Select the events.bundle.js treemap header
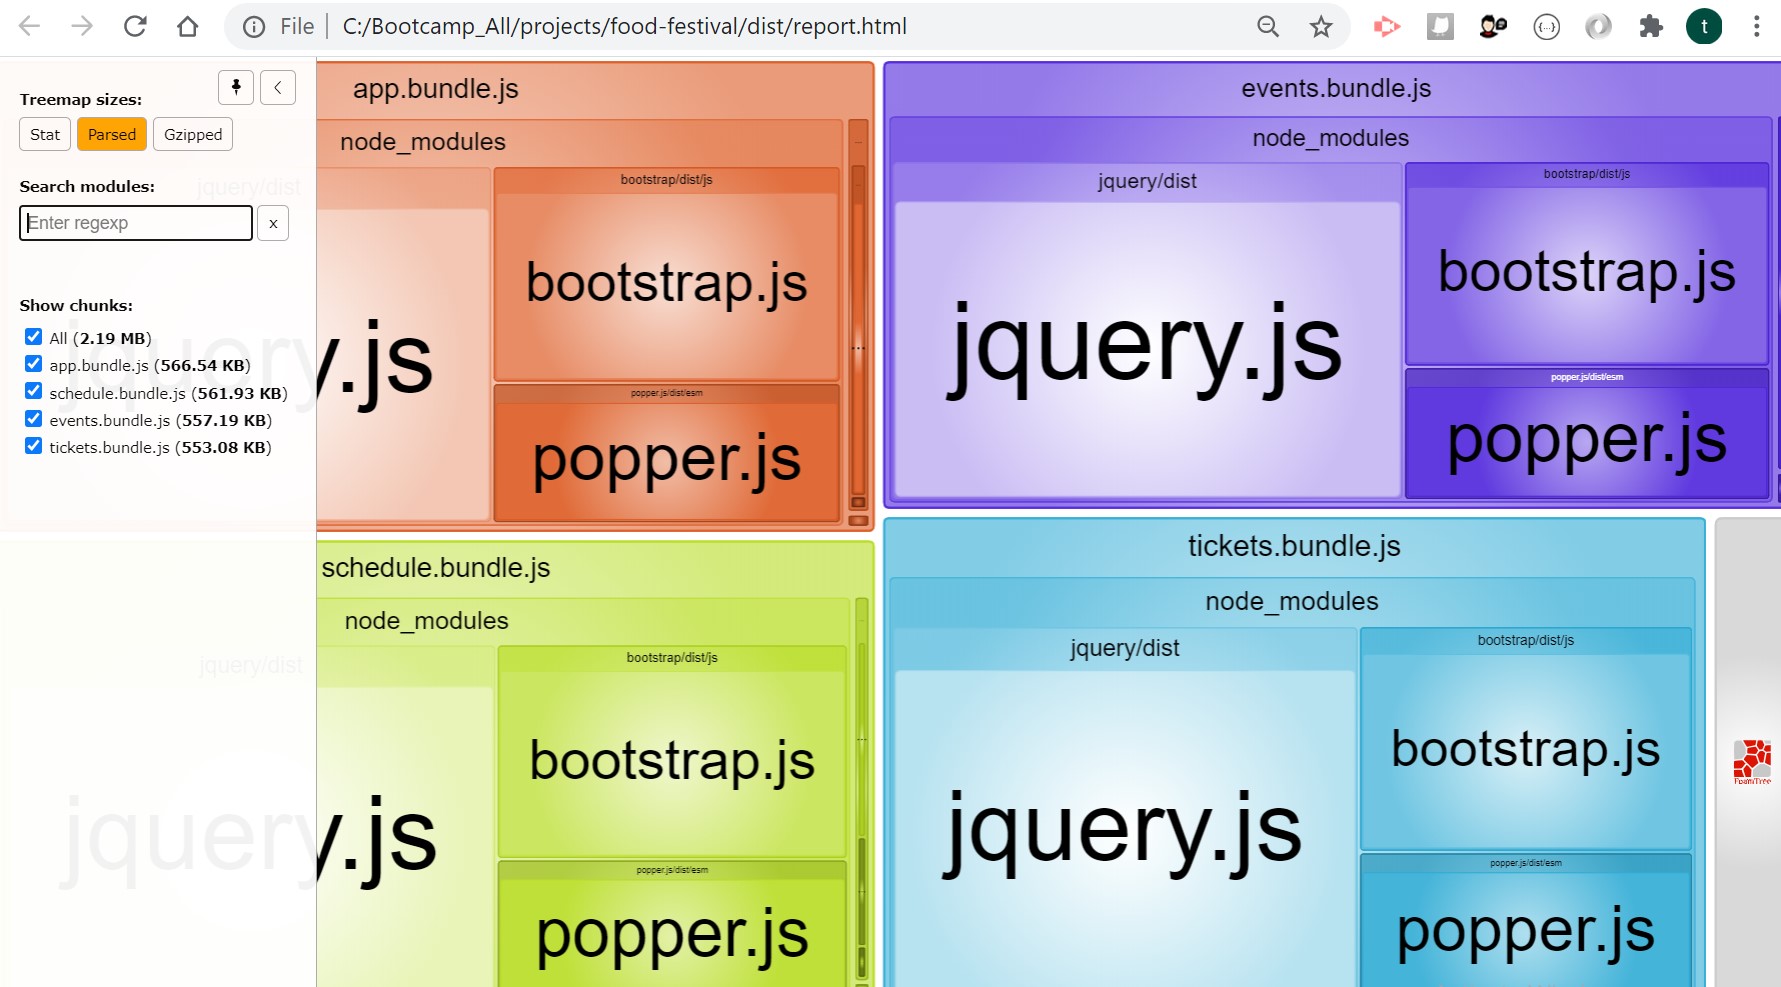 [1336, 88]
